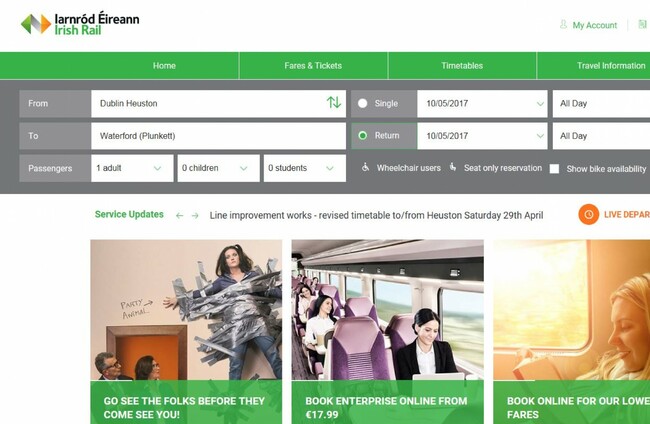The image size is (650, 424).
Task: Enable Show bike availability checkbox
Action: 554,169
